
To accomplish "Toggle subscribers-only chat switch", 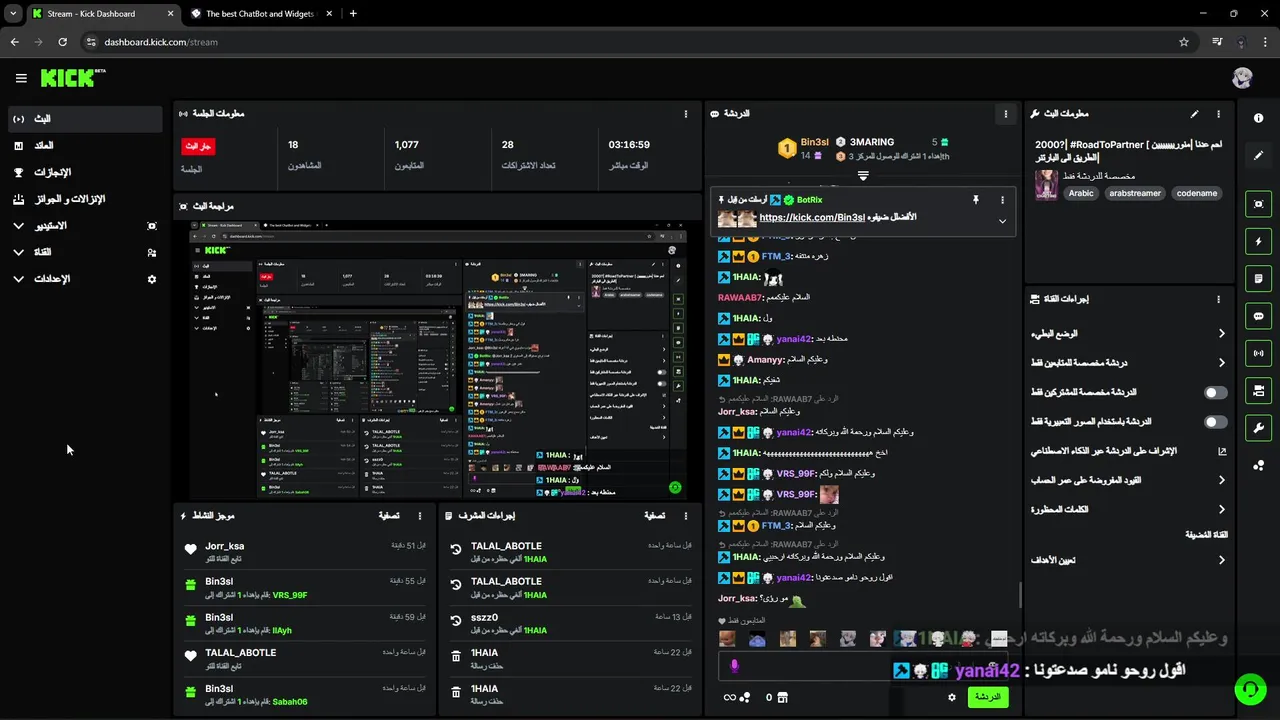I will click(x=1215, y=393).
